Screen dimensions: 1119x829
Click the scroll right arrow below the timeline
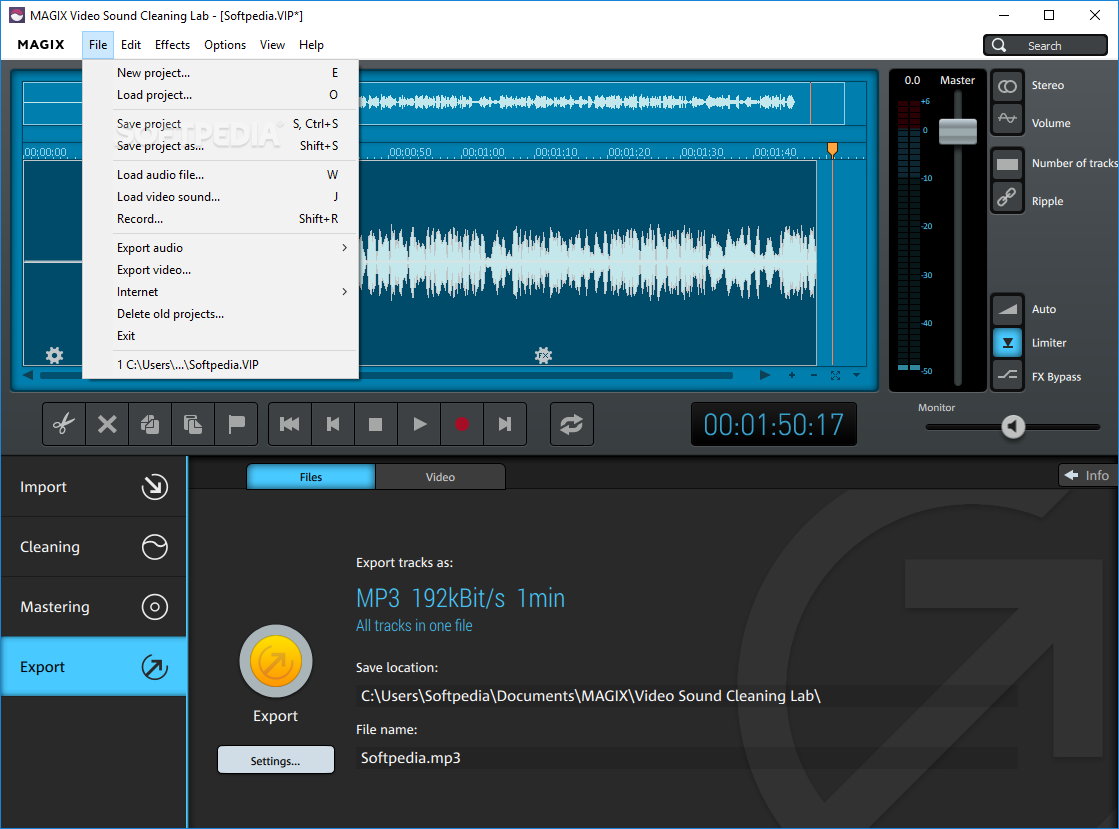coord(765,375)
